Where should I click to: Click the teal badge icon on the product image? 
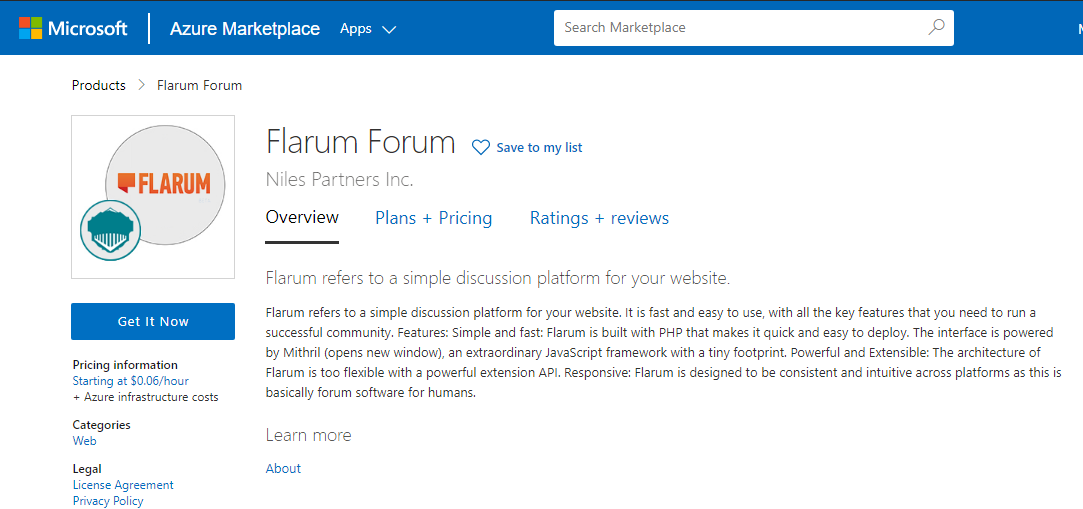click(x=108, y=230)
